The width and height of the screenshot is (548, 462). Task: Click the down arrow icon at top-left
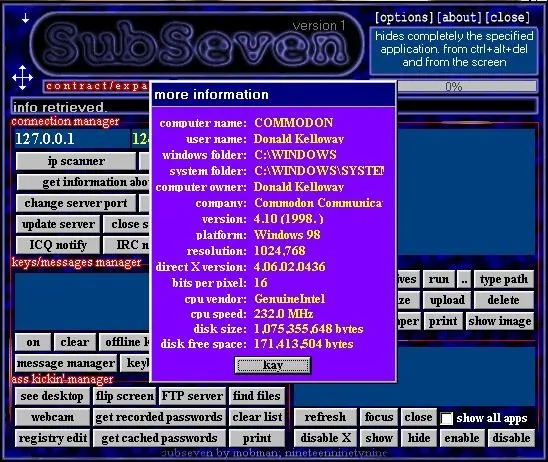[x=25, y=18]
